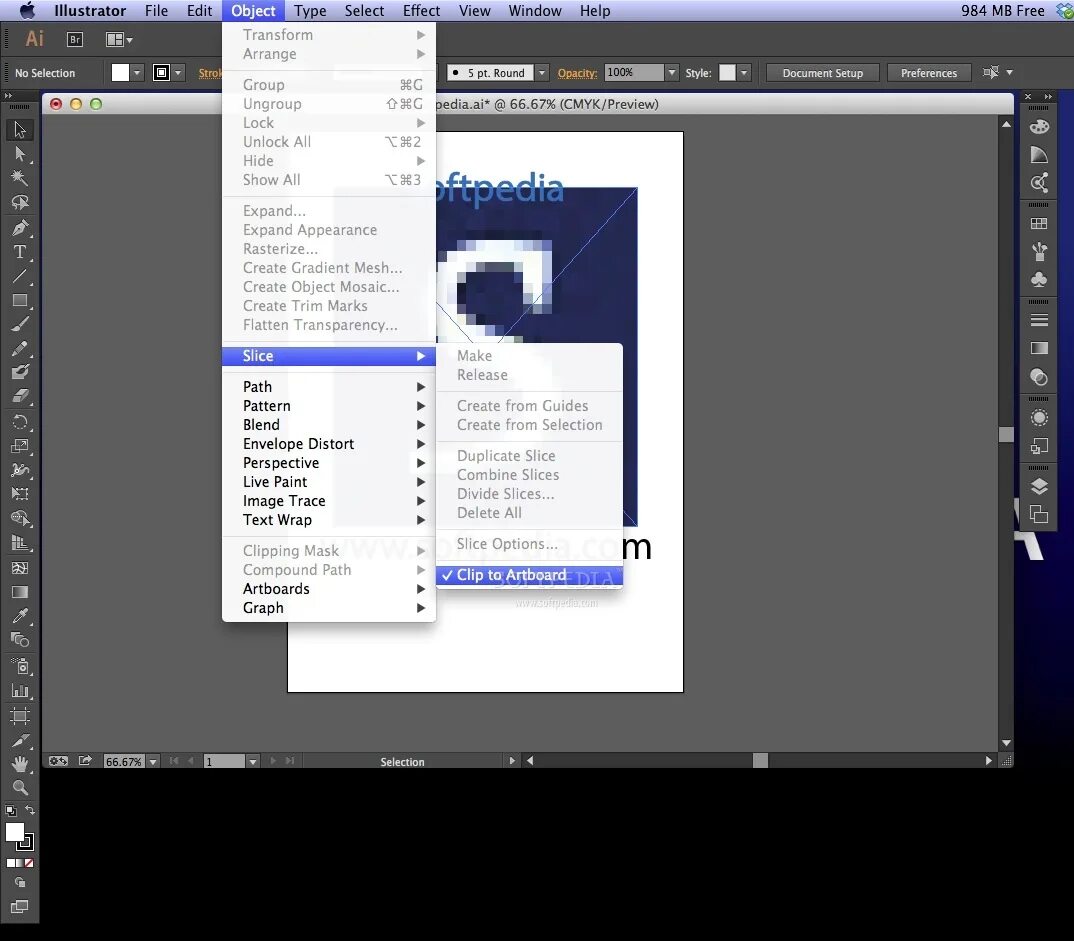Click the white Fill box in toolbox
The image size is (1074, 941).
(14, 831)
